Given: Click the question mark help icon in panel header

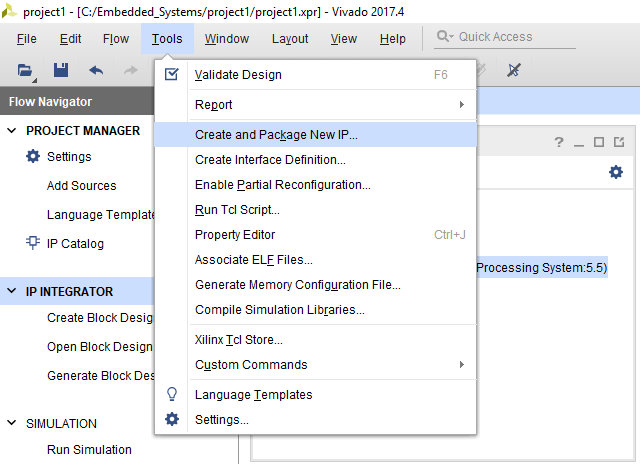Looking at the screenshot, I should (x=559, y=143).
